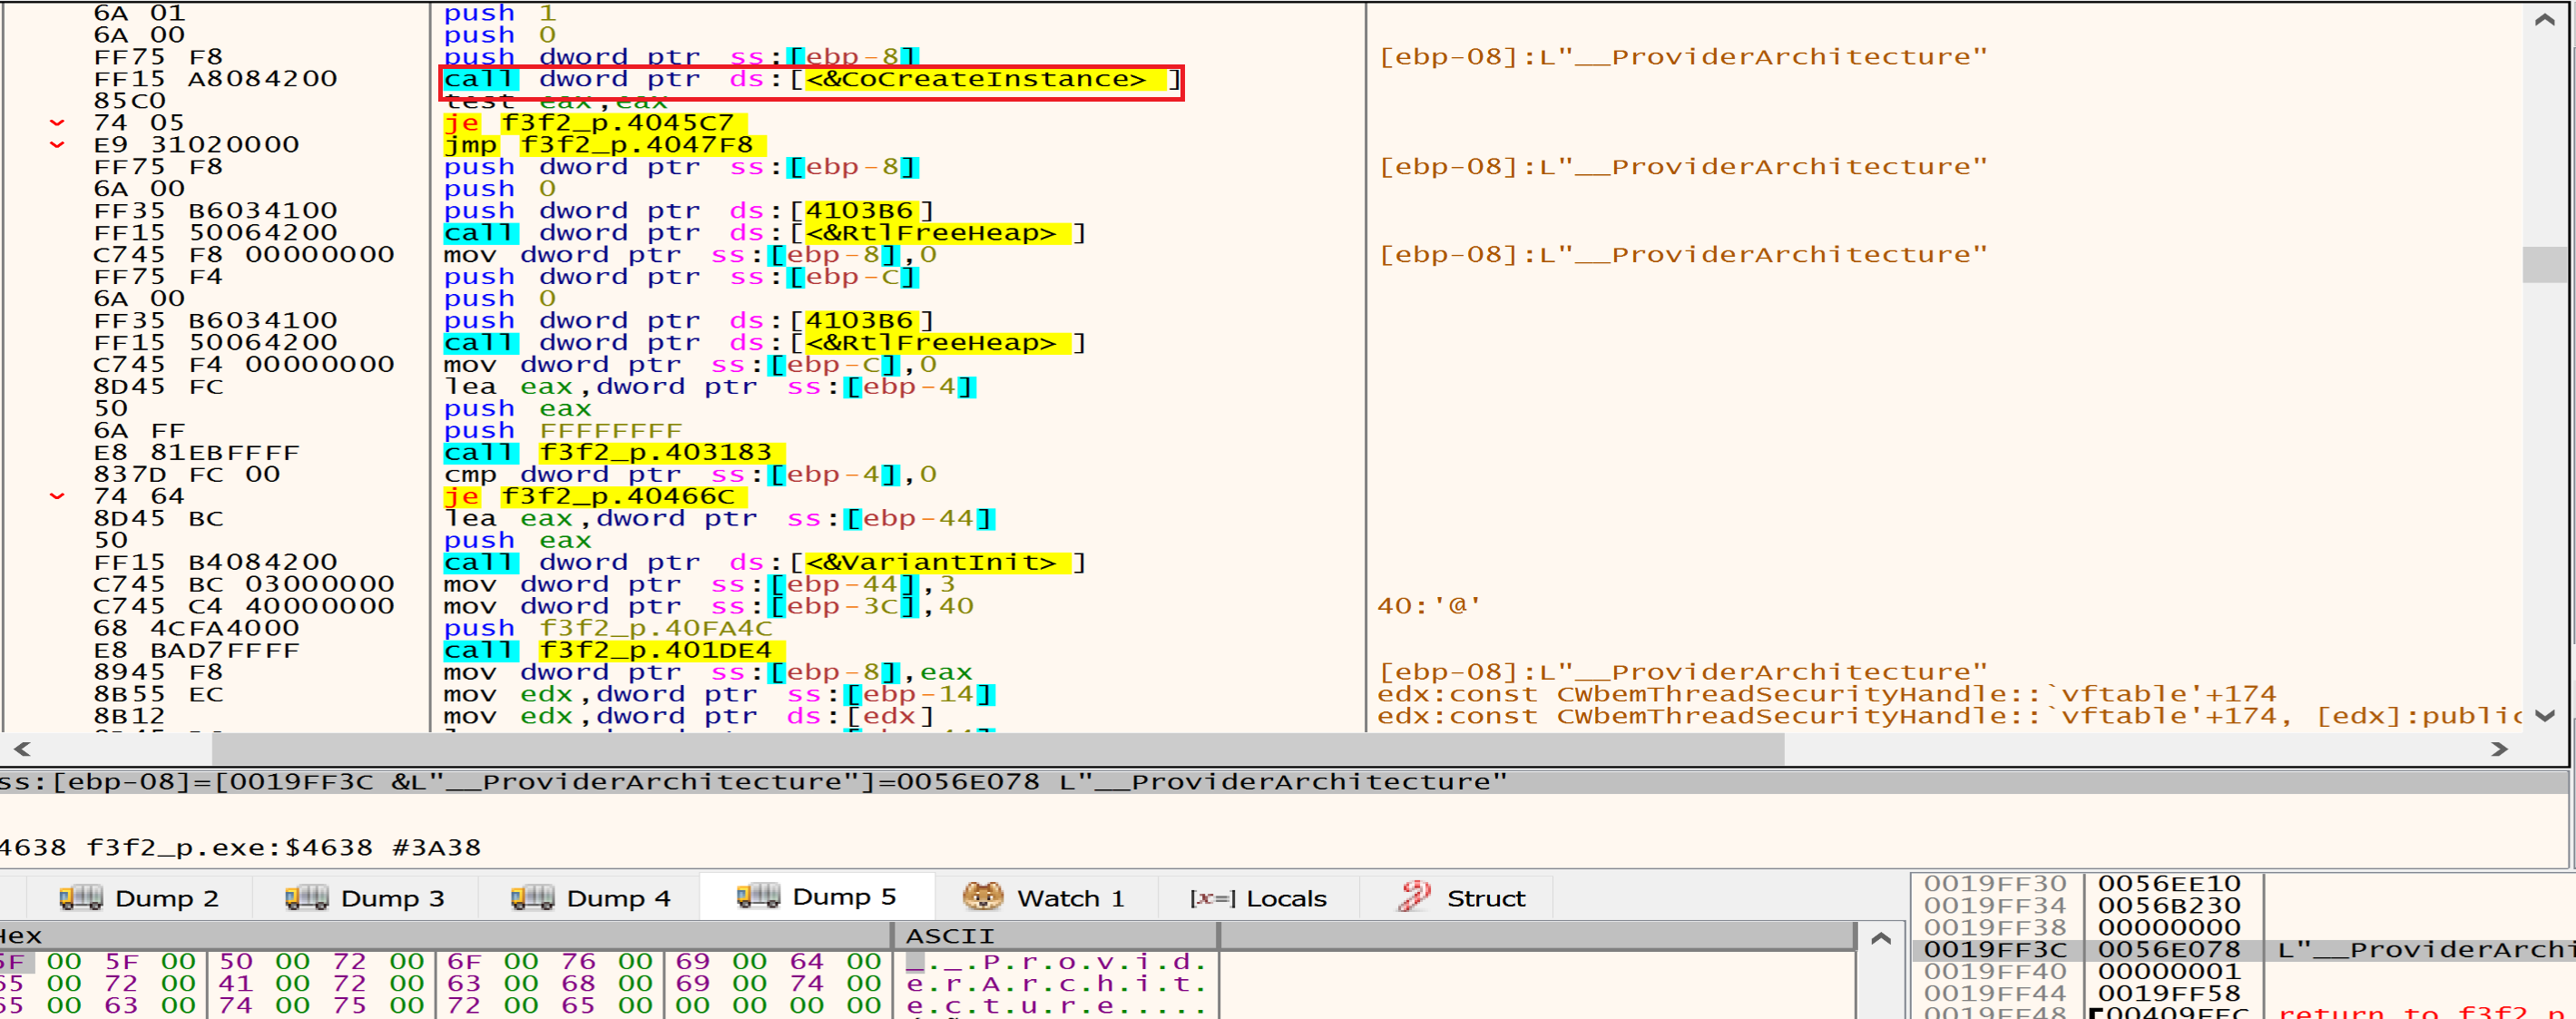2576x1019 pixels.
Task: Click the dump pane scroll-up arrow
Action: pos(1880,938)
